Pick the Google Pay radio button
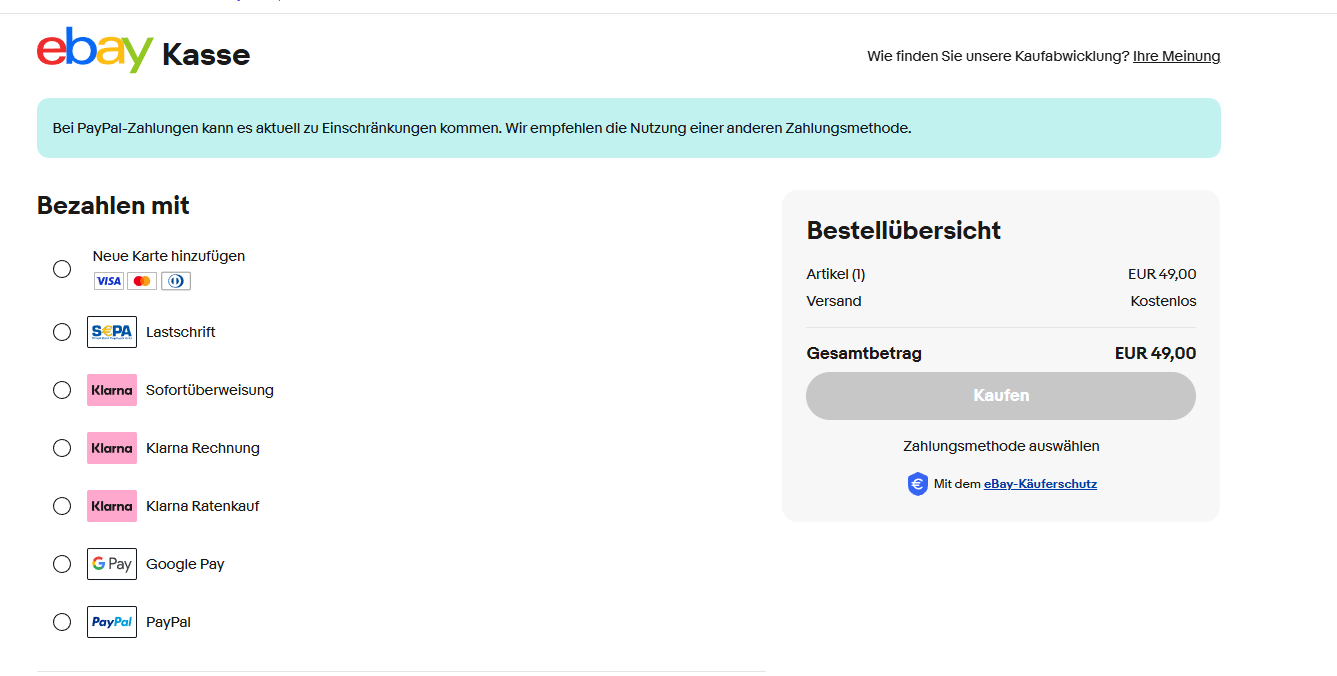 coord(62,564)
